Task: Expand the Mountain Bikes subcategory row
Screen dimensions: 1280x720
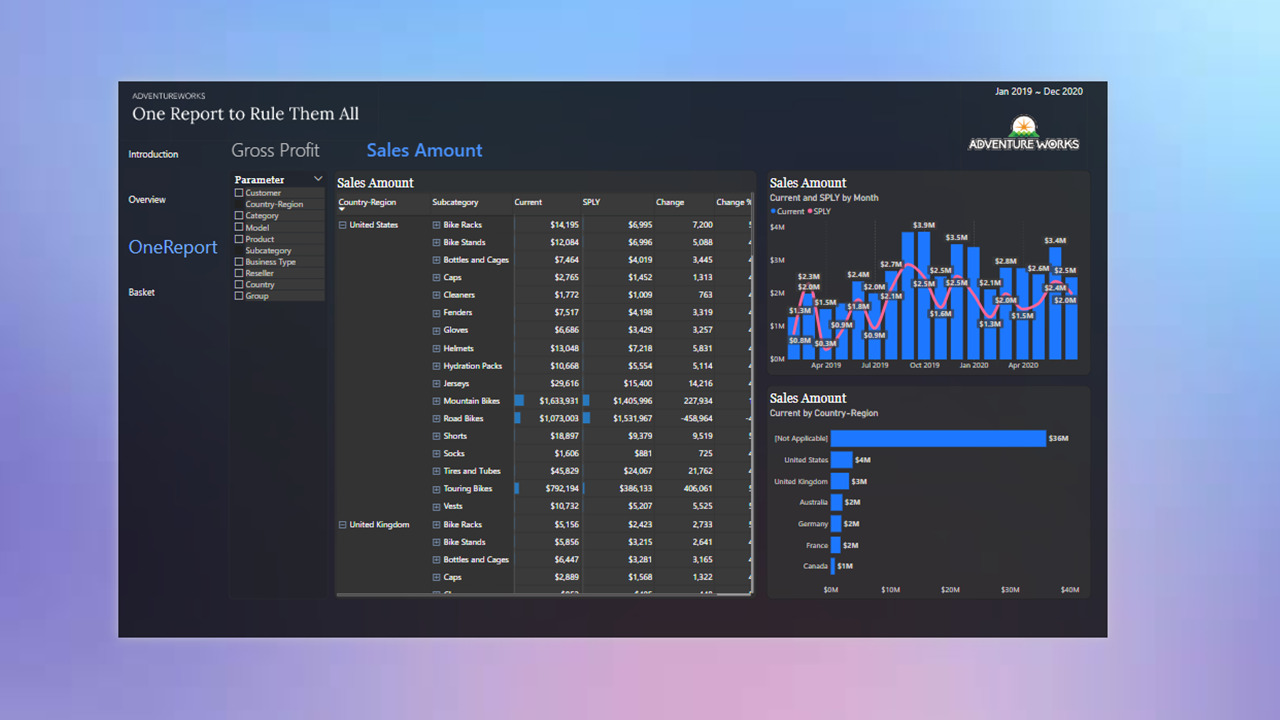Action: [437, 401]
